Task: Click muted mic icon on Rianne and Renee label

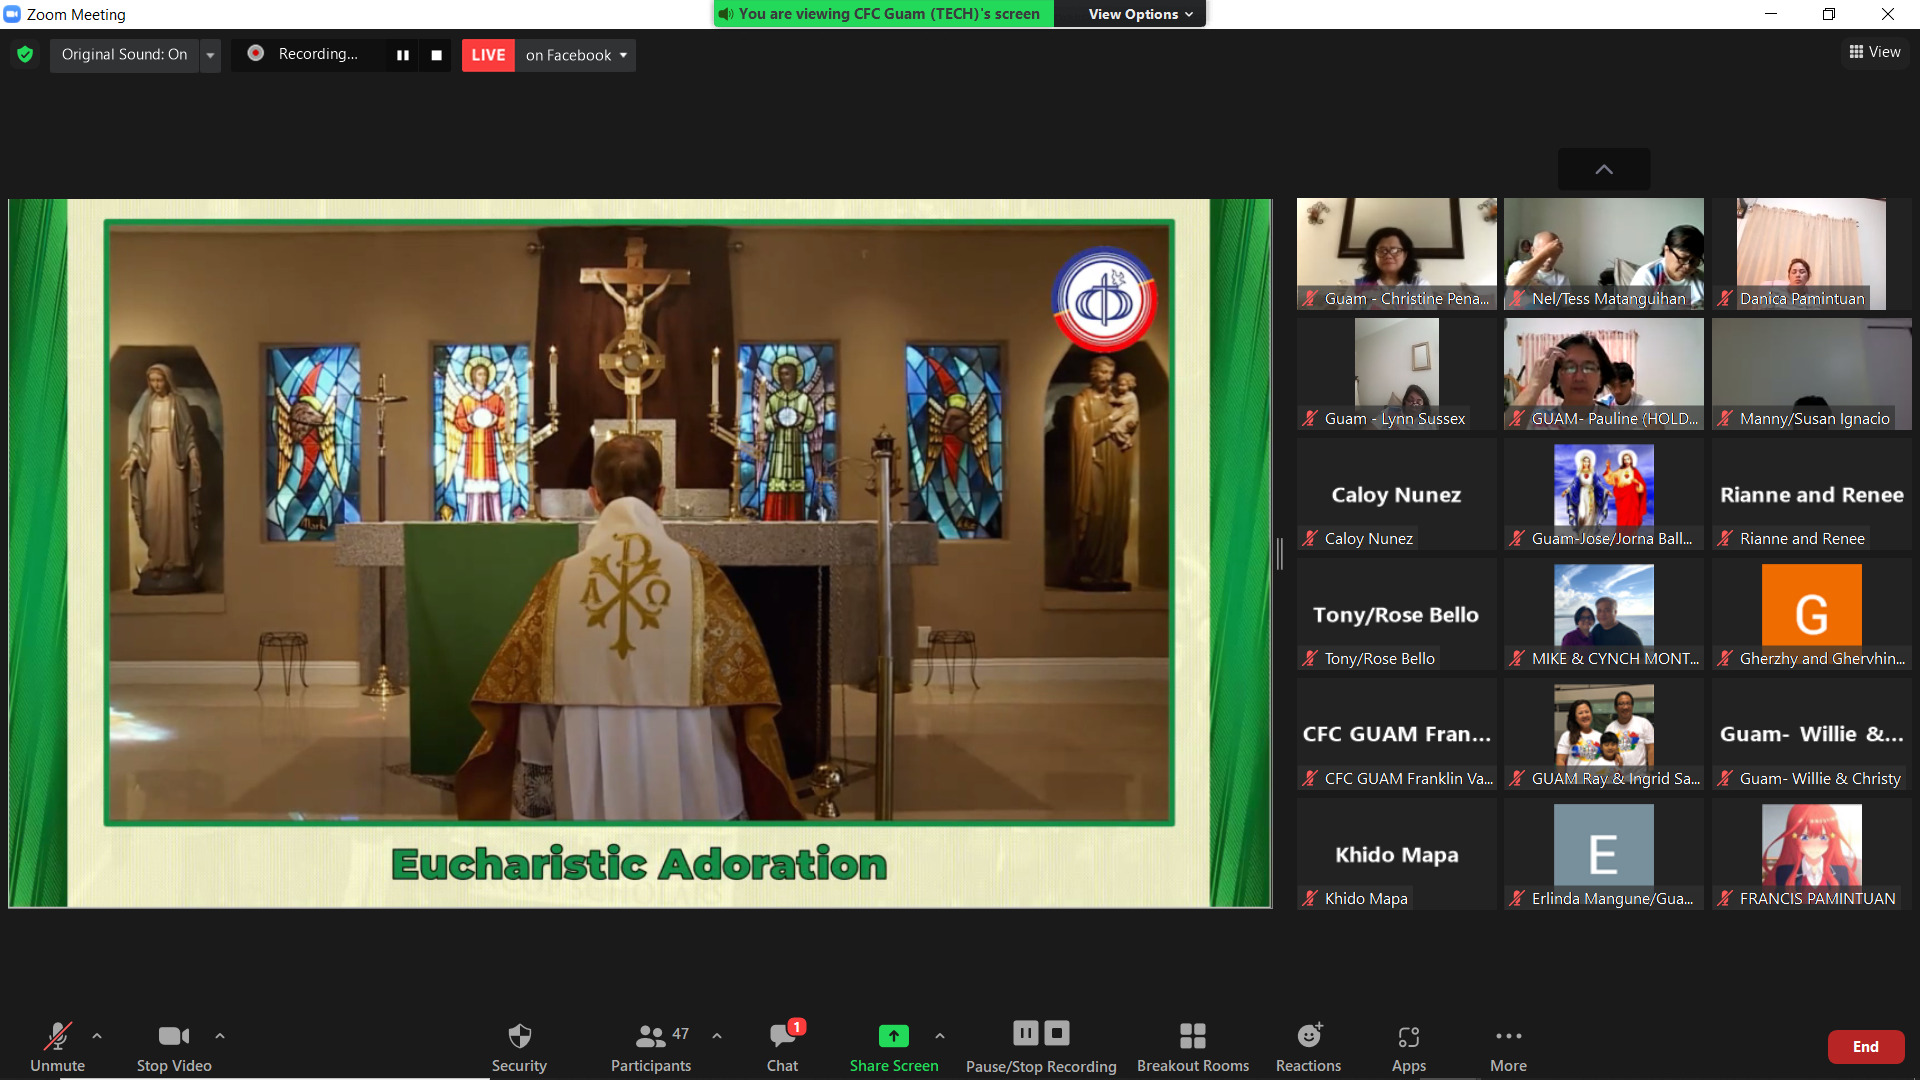Action: point(1725,538)
